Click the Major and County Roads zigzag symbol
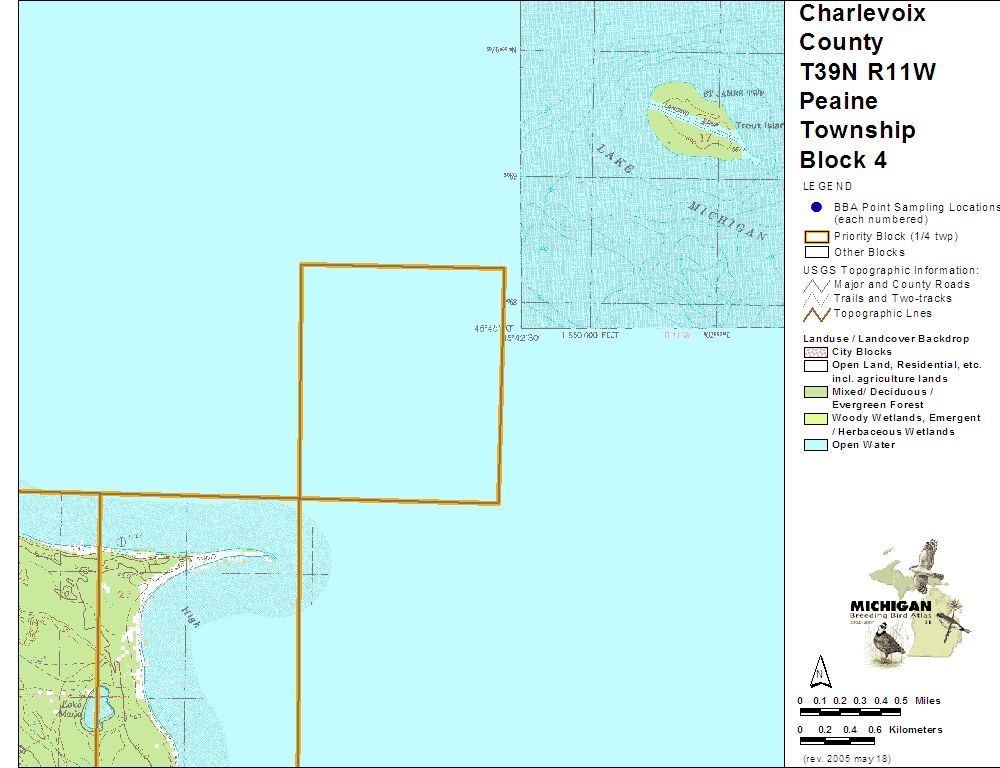This screenshot has height=768, width=1000. pos(816,285)
